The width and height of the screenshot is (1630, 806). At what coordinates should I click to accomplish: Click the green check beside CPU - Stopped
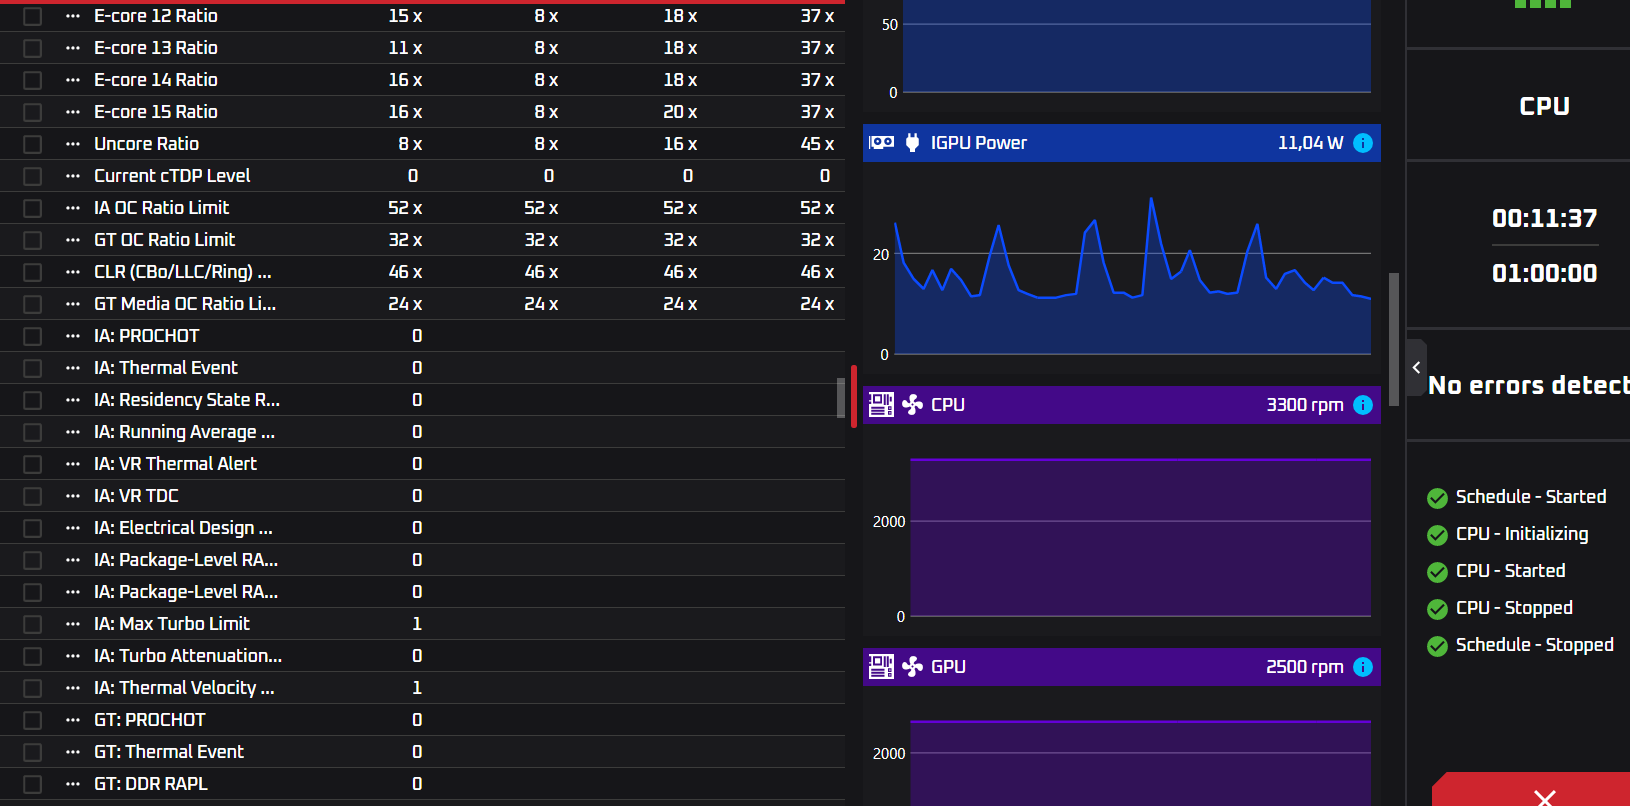pos(1437,609)
